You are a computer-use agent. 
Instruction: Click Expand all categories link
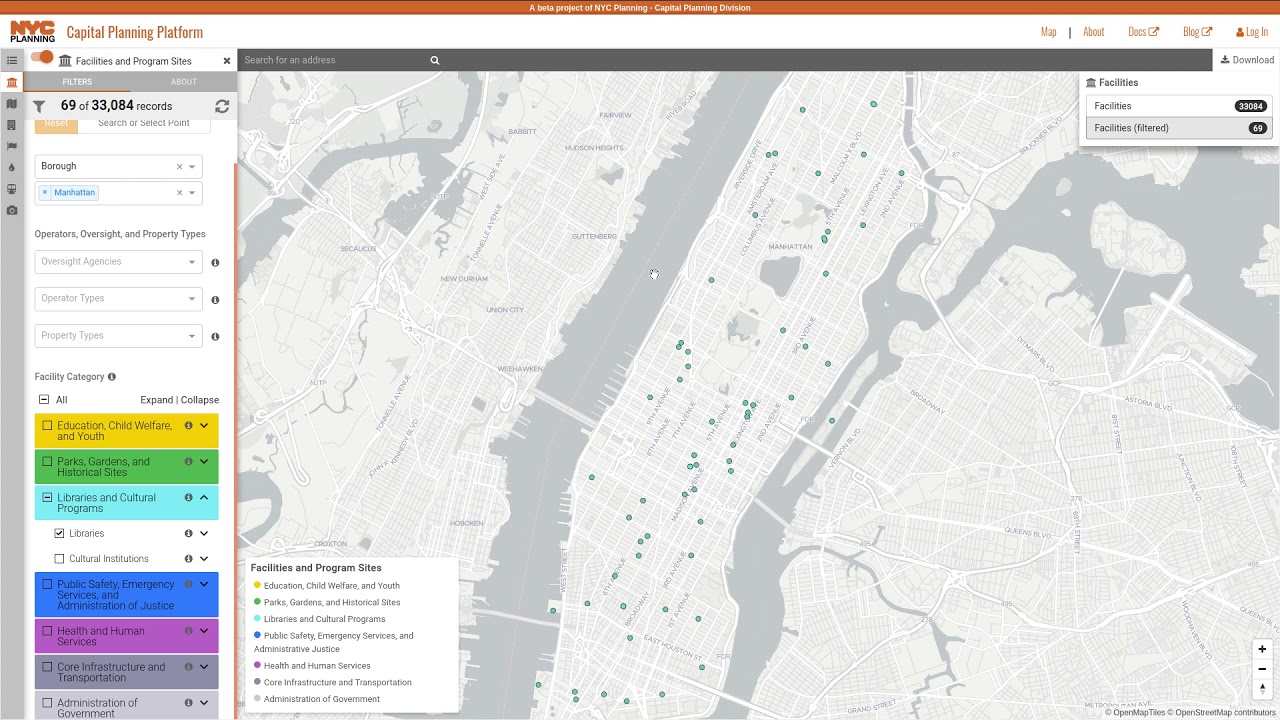tap(156, 400)
